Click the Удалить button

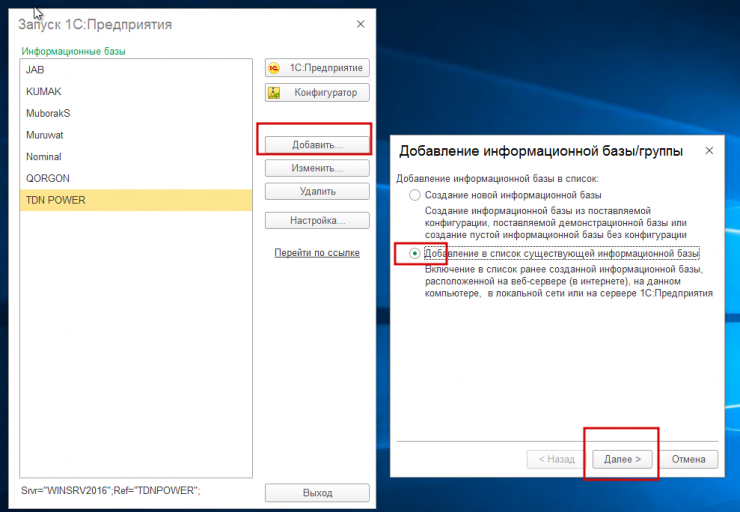click(317, 191)
